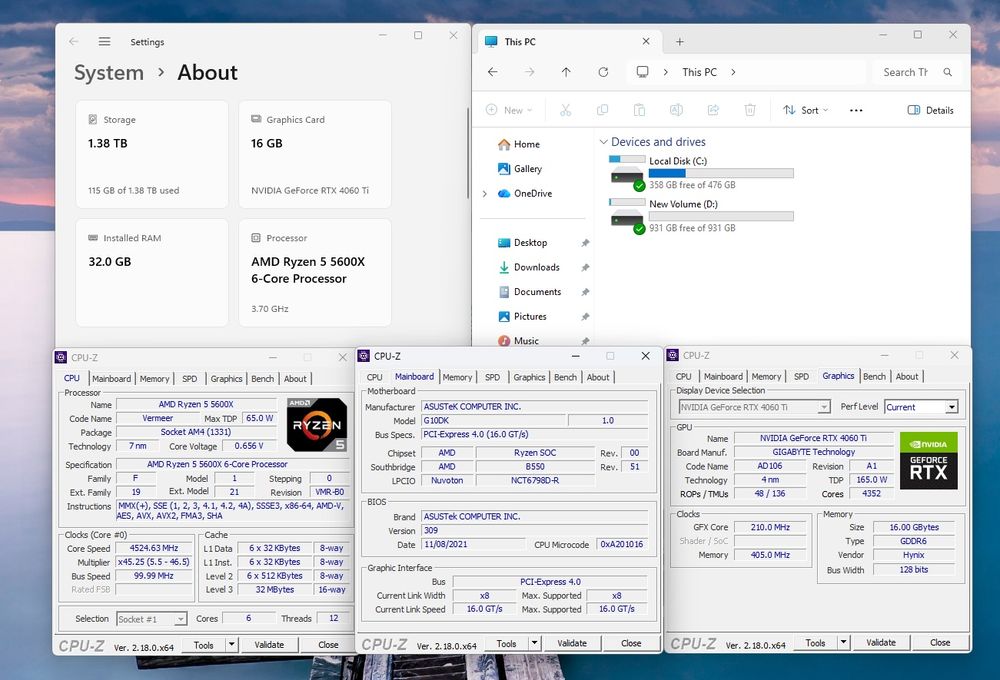Click the pin icon beside Downloads
The width and height of the screenshot is (1000, 680).
[585, 267]
